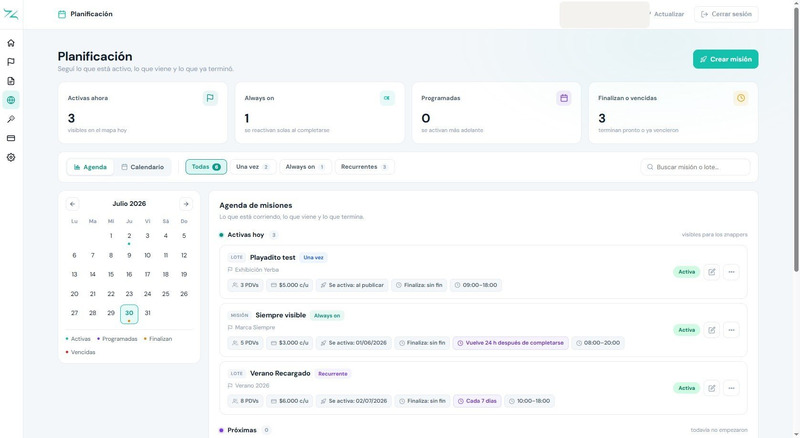Click the flag icon on the Activas ahora card
Image resolution: width=800 pixels, height=438 pixels.
[210, 98]
